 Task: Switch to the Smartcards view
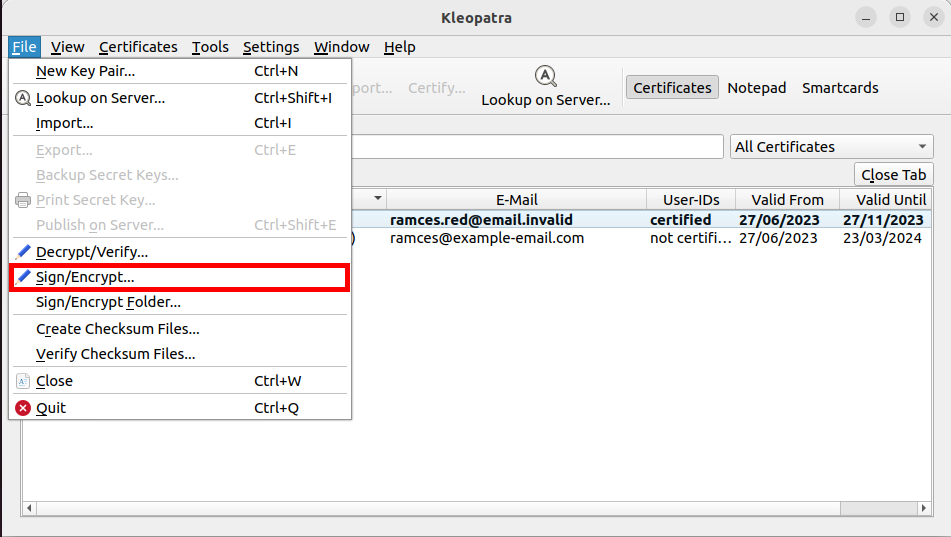[x=840, y=87]
